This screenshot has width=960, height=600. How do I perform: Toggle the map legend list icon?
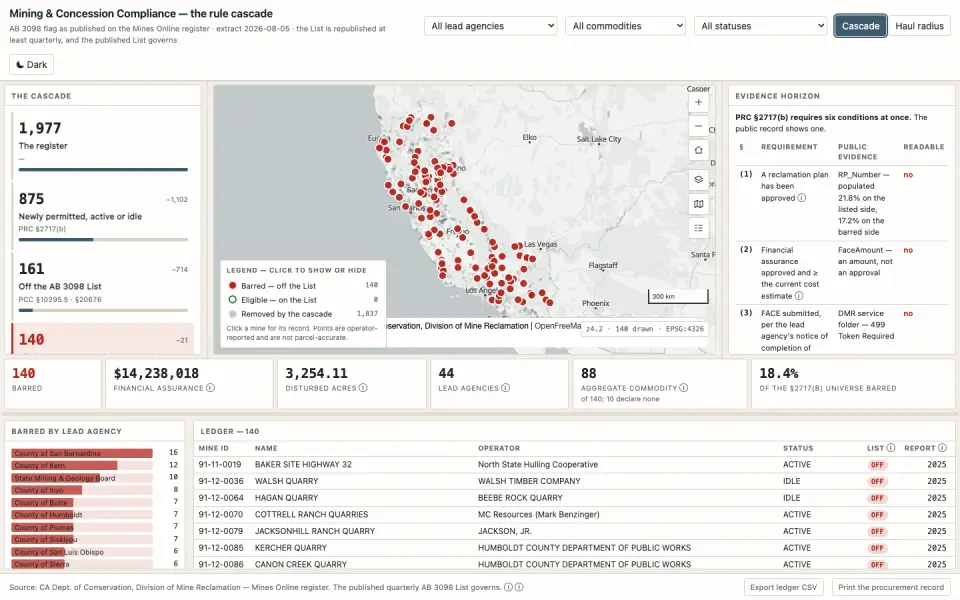click(699, 228)
